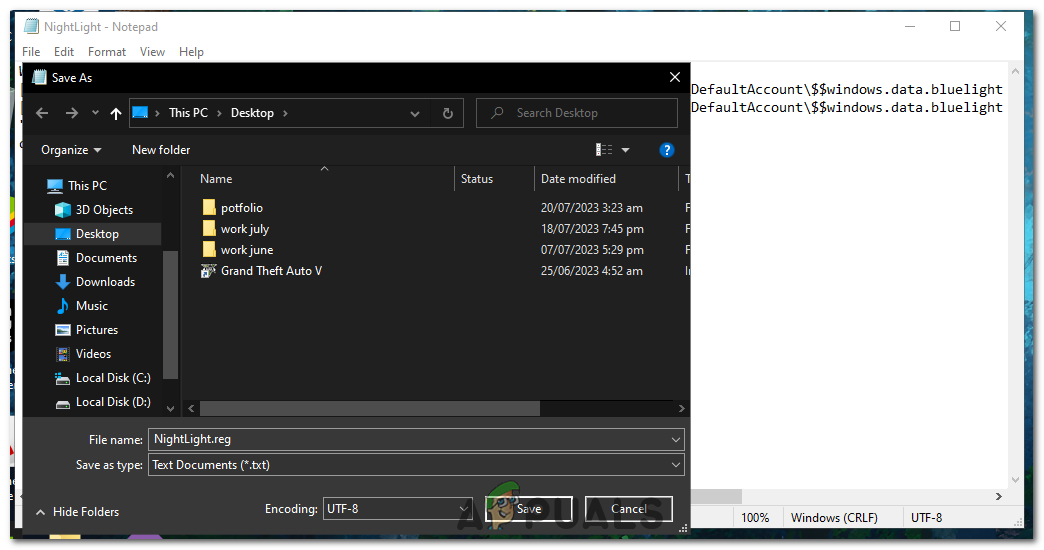Click date 18/07/2023 7:45 pm
The width and height of the screenshot is (1044, 550).
(592, 228)
